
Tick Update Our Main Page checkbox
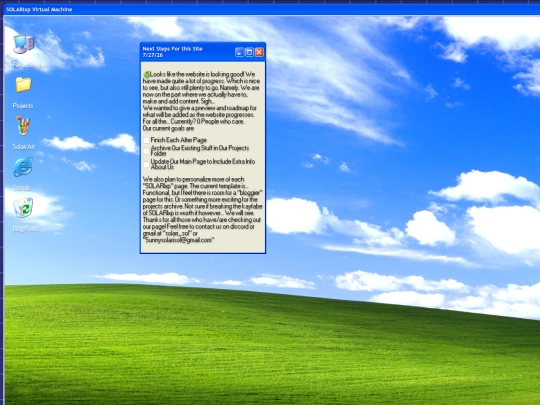146,164
